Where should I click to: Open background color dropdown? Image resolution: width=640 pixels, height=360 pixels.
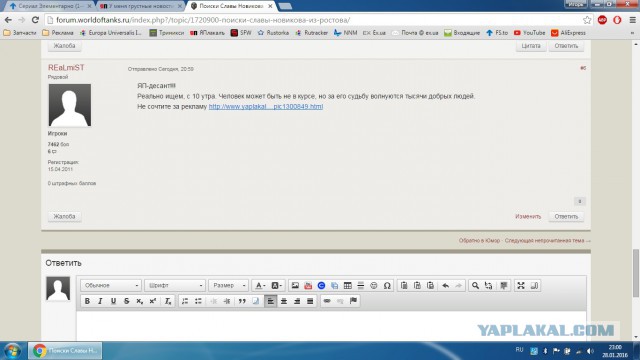[276, 285]
